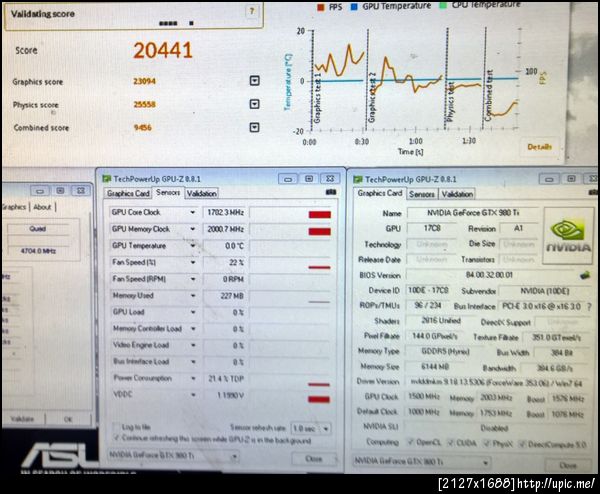Click the 1702.3 MHz core clock value
The width and height of the screenshot is (600, 494).
point(225,212)
